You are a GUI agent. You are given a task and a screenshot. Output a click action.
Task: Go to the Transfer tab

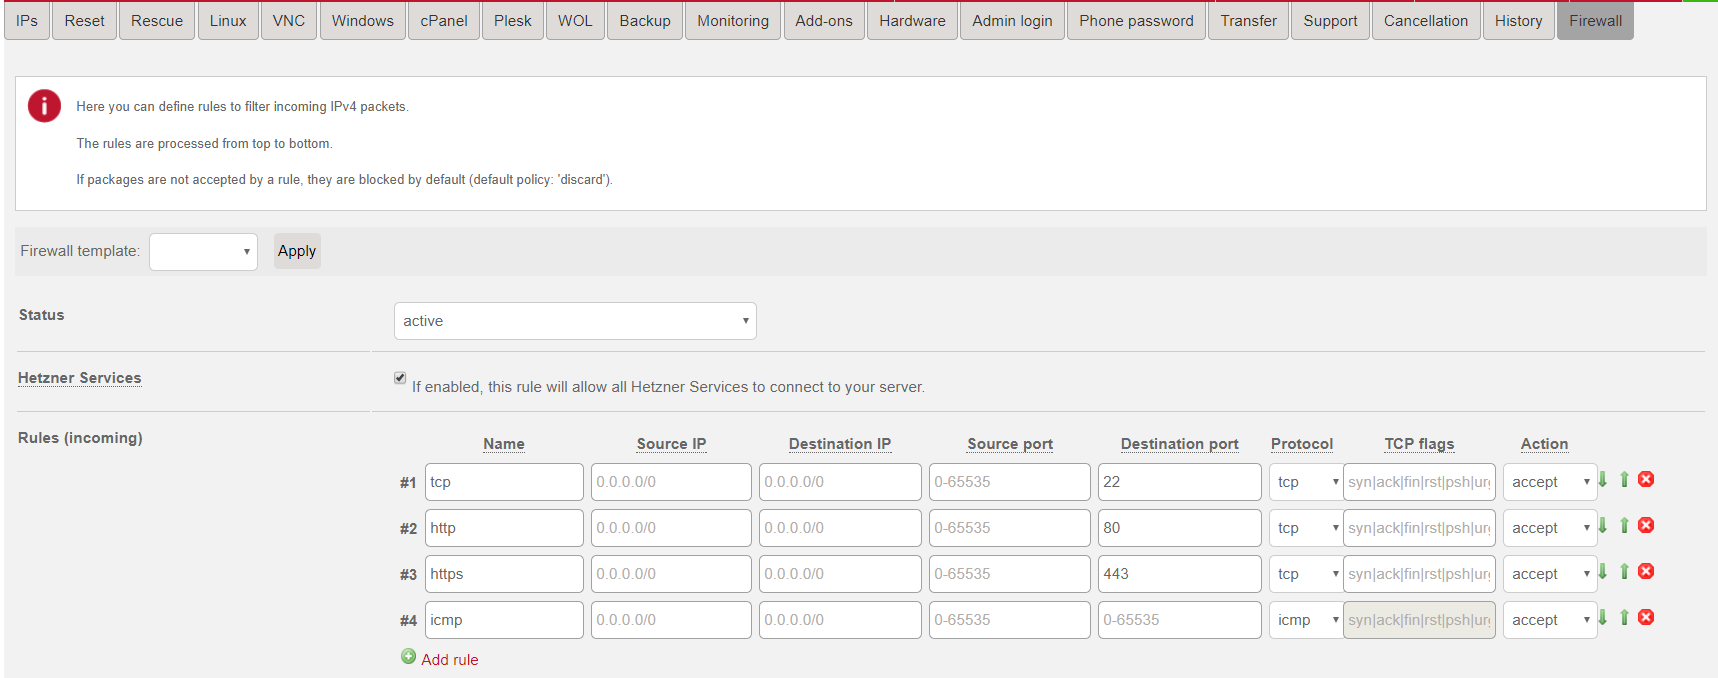(x=1248, y=21)
